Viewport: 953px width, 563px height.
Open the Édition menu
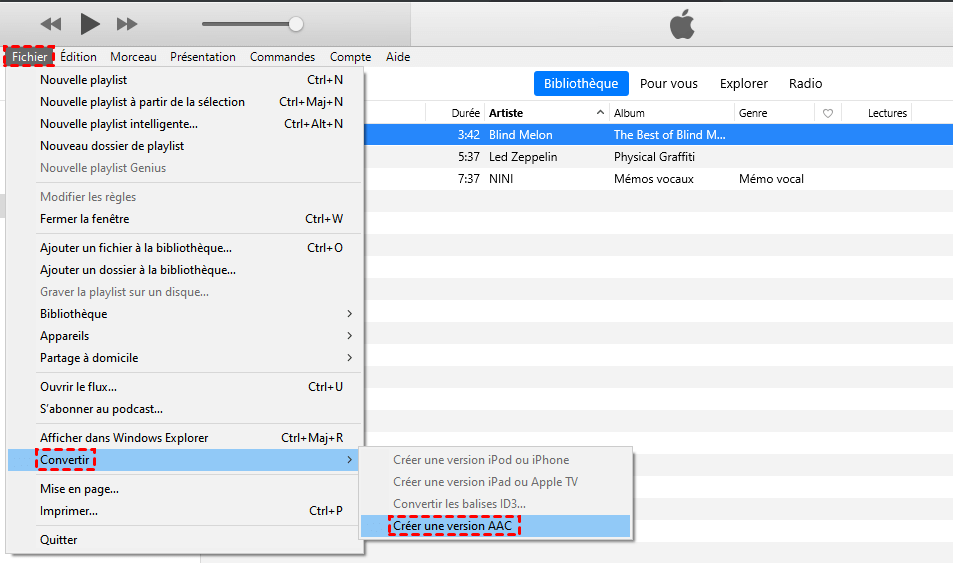pos(78,57)
